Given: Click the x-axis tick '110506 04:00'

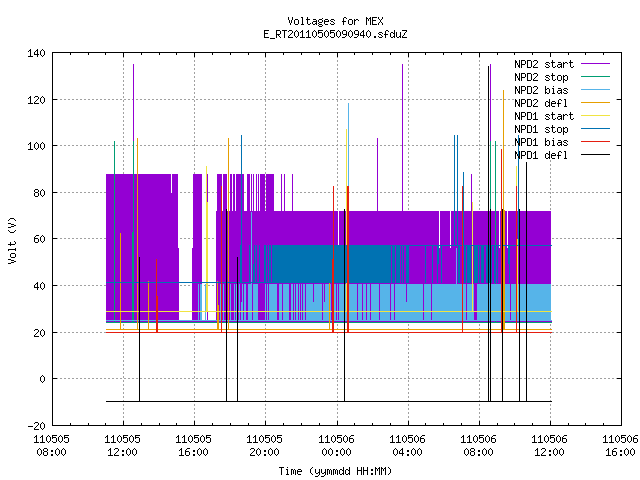Looking at the screenshot, I should (407, 446).
